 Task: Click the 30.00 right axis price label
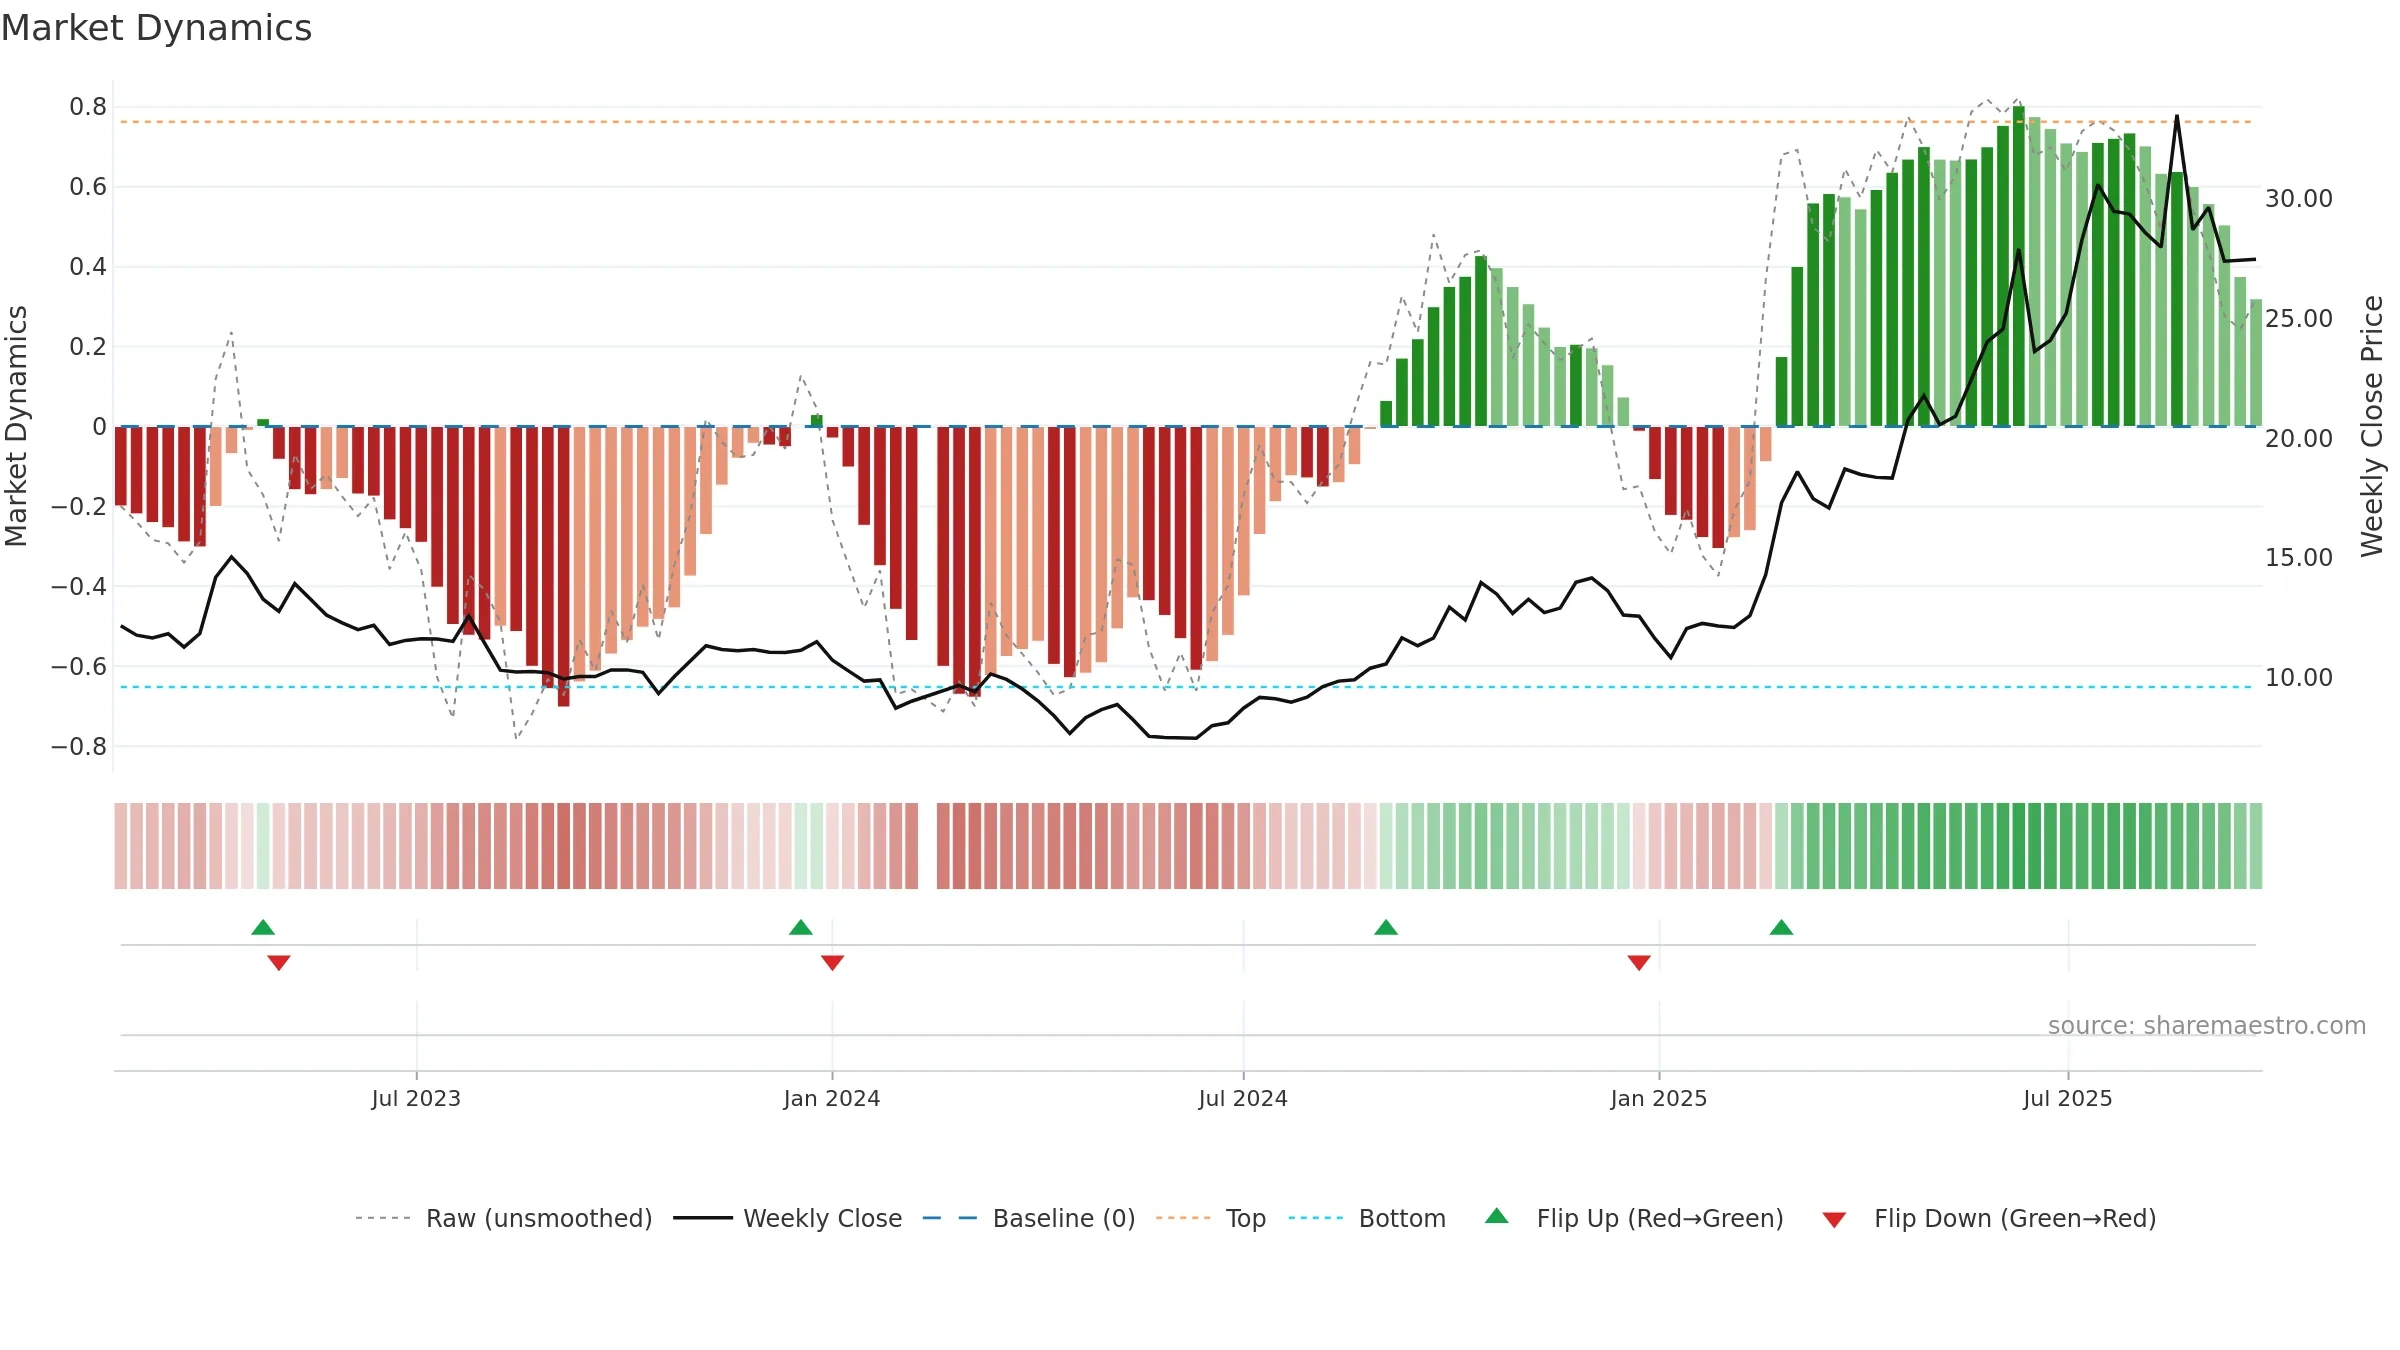[2299, 199]
